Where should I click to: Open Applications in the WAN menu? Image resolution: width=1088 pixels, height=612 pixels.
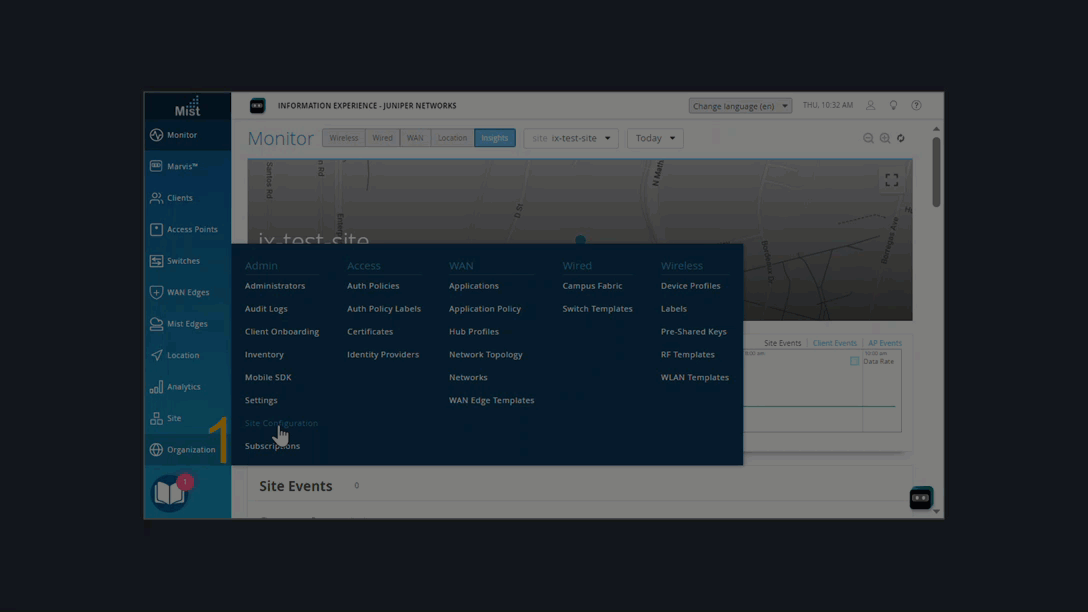tap(473, 286)
